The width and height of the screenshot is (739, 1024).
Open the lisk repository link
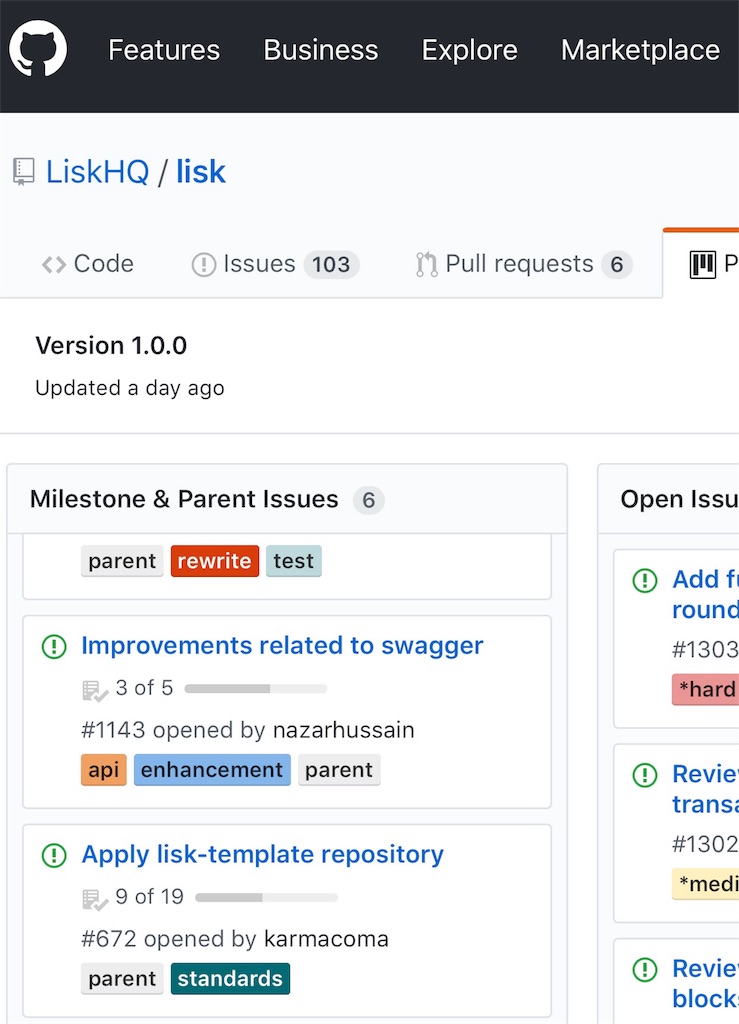(200, 172)
